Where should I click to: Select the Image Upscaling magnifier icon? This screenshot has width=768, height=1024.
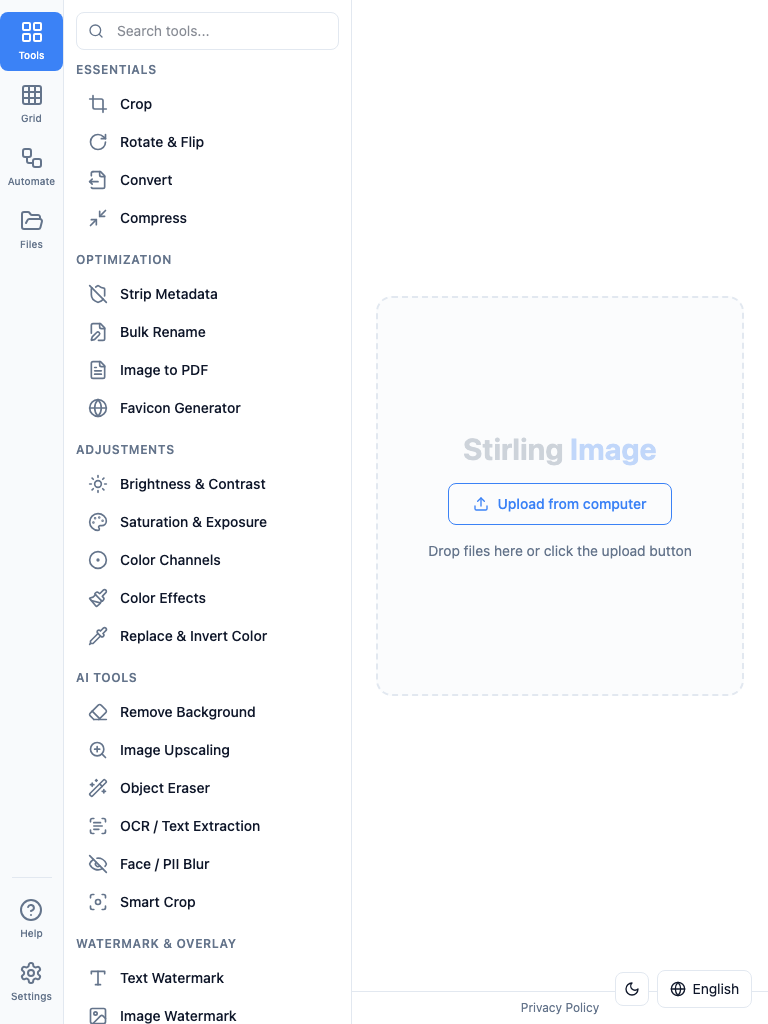[x=98, y=750]
